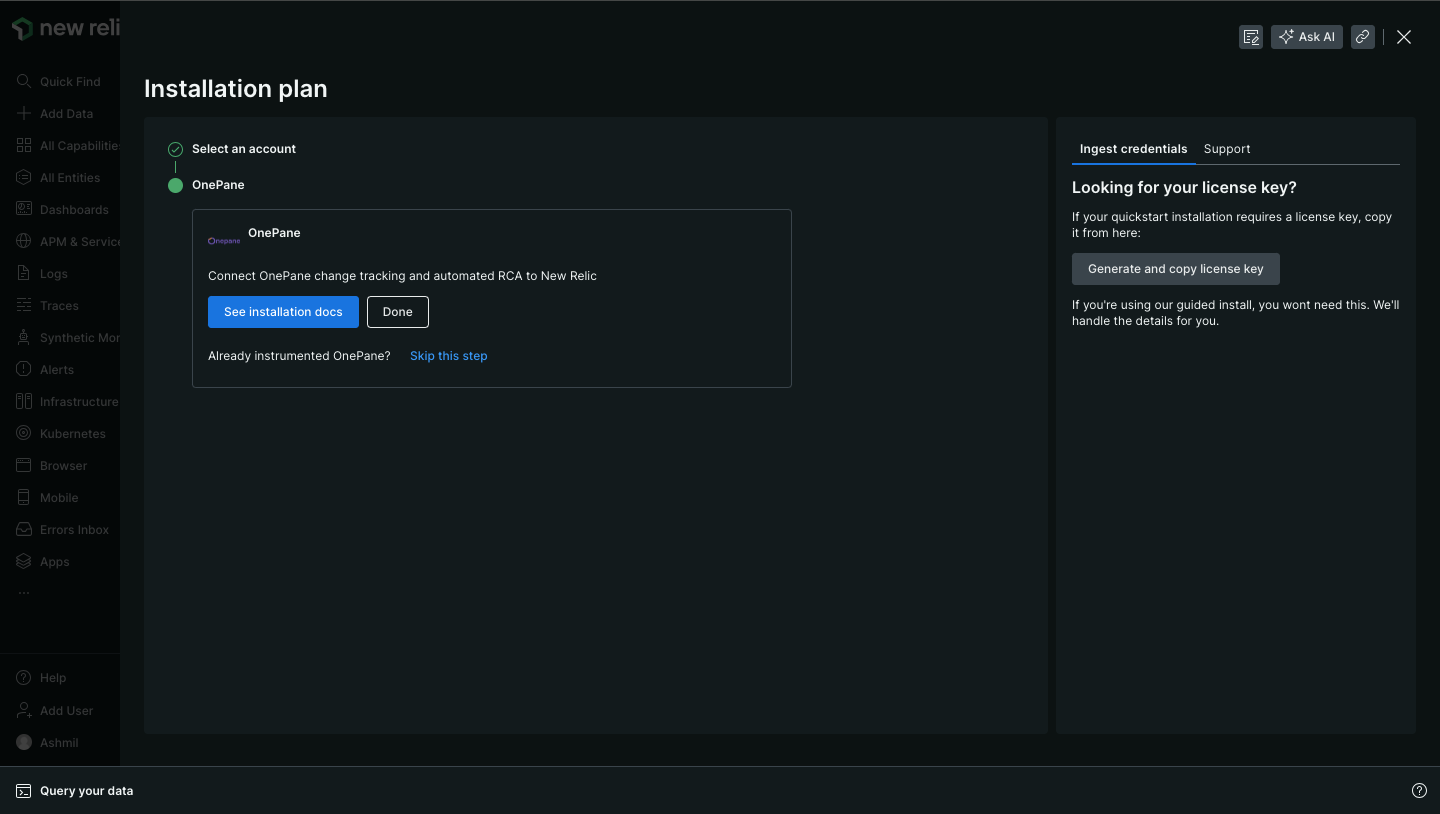This screenshot has height=814, width=1440.
Task: Click Generate and copy license key
Action: click(x=1176, y=269)
